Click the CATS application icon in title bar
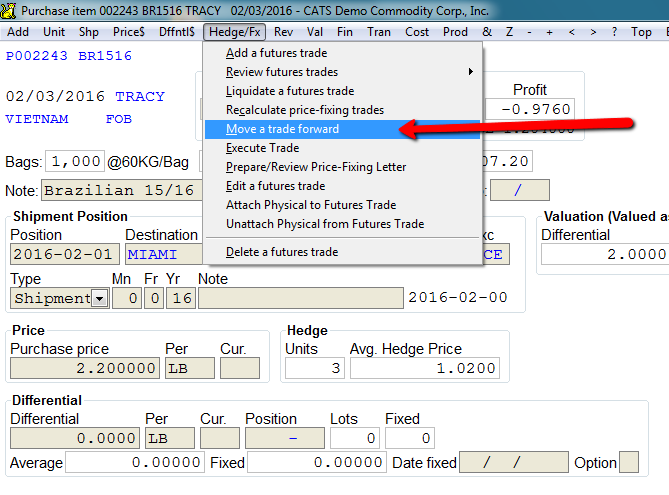Viewport: 669px width, 495px height. pyautogui.click(x=8, y=10)
